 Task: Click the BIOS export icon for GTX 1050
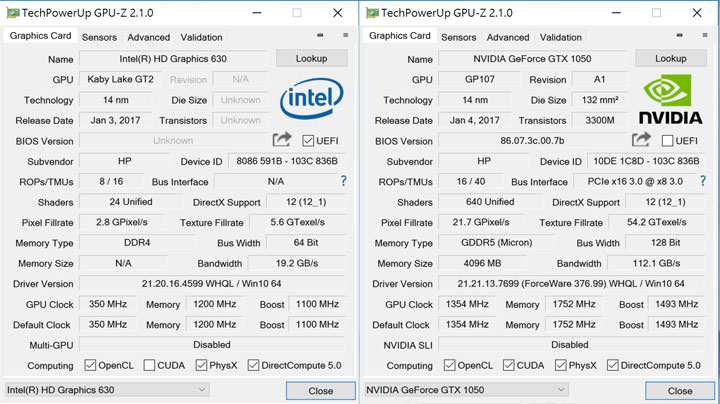(x=642, y=140)
